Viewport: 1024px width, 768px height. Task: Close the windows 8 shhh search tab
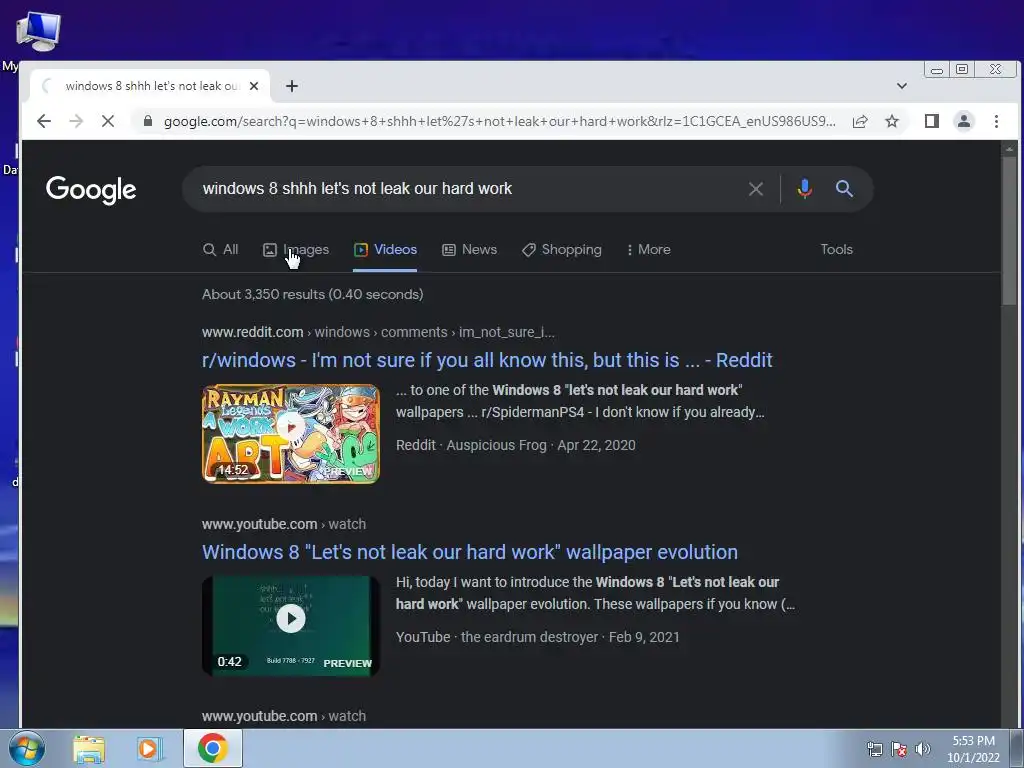[254, 86]
